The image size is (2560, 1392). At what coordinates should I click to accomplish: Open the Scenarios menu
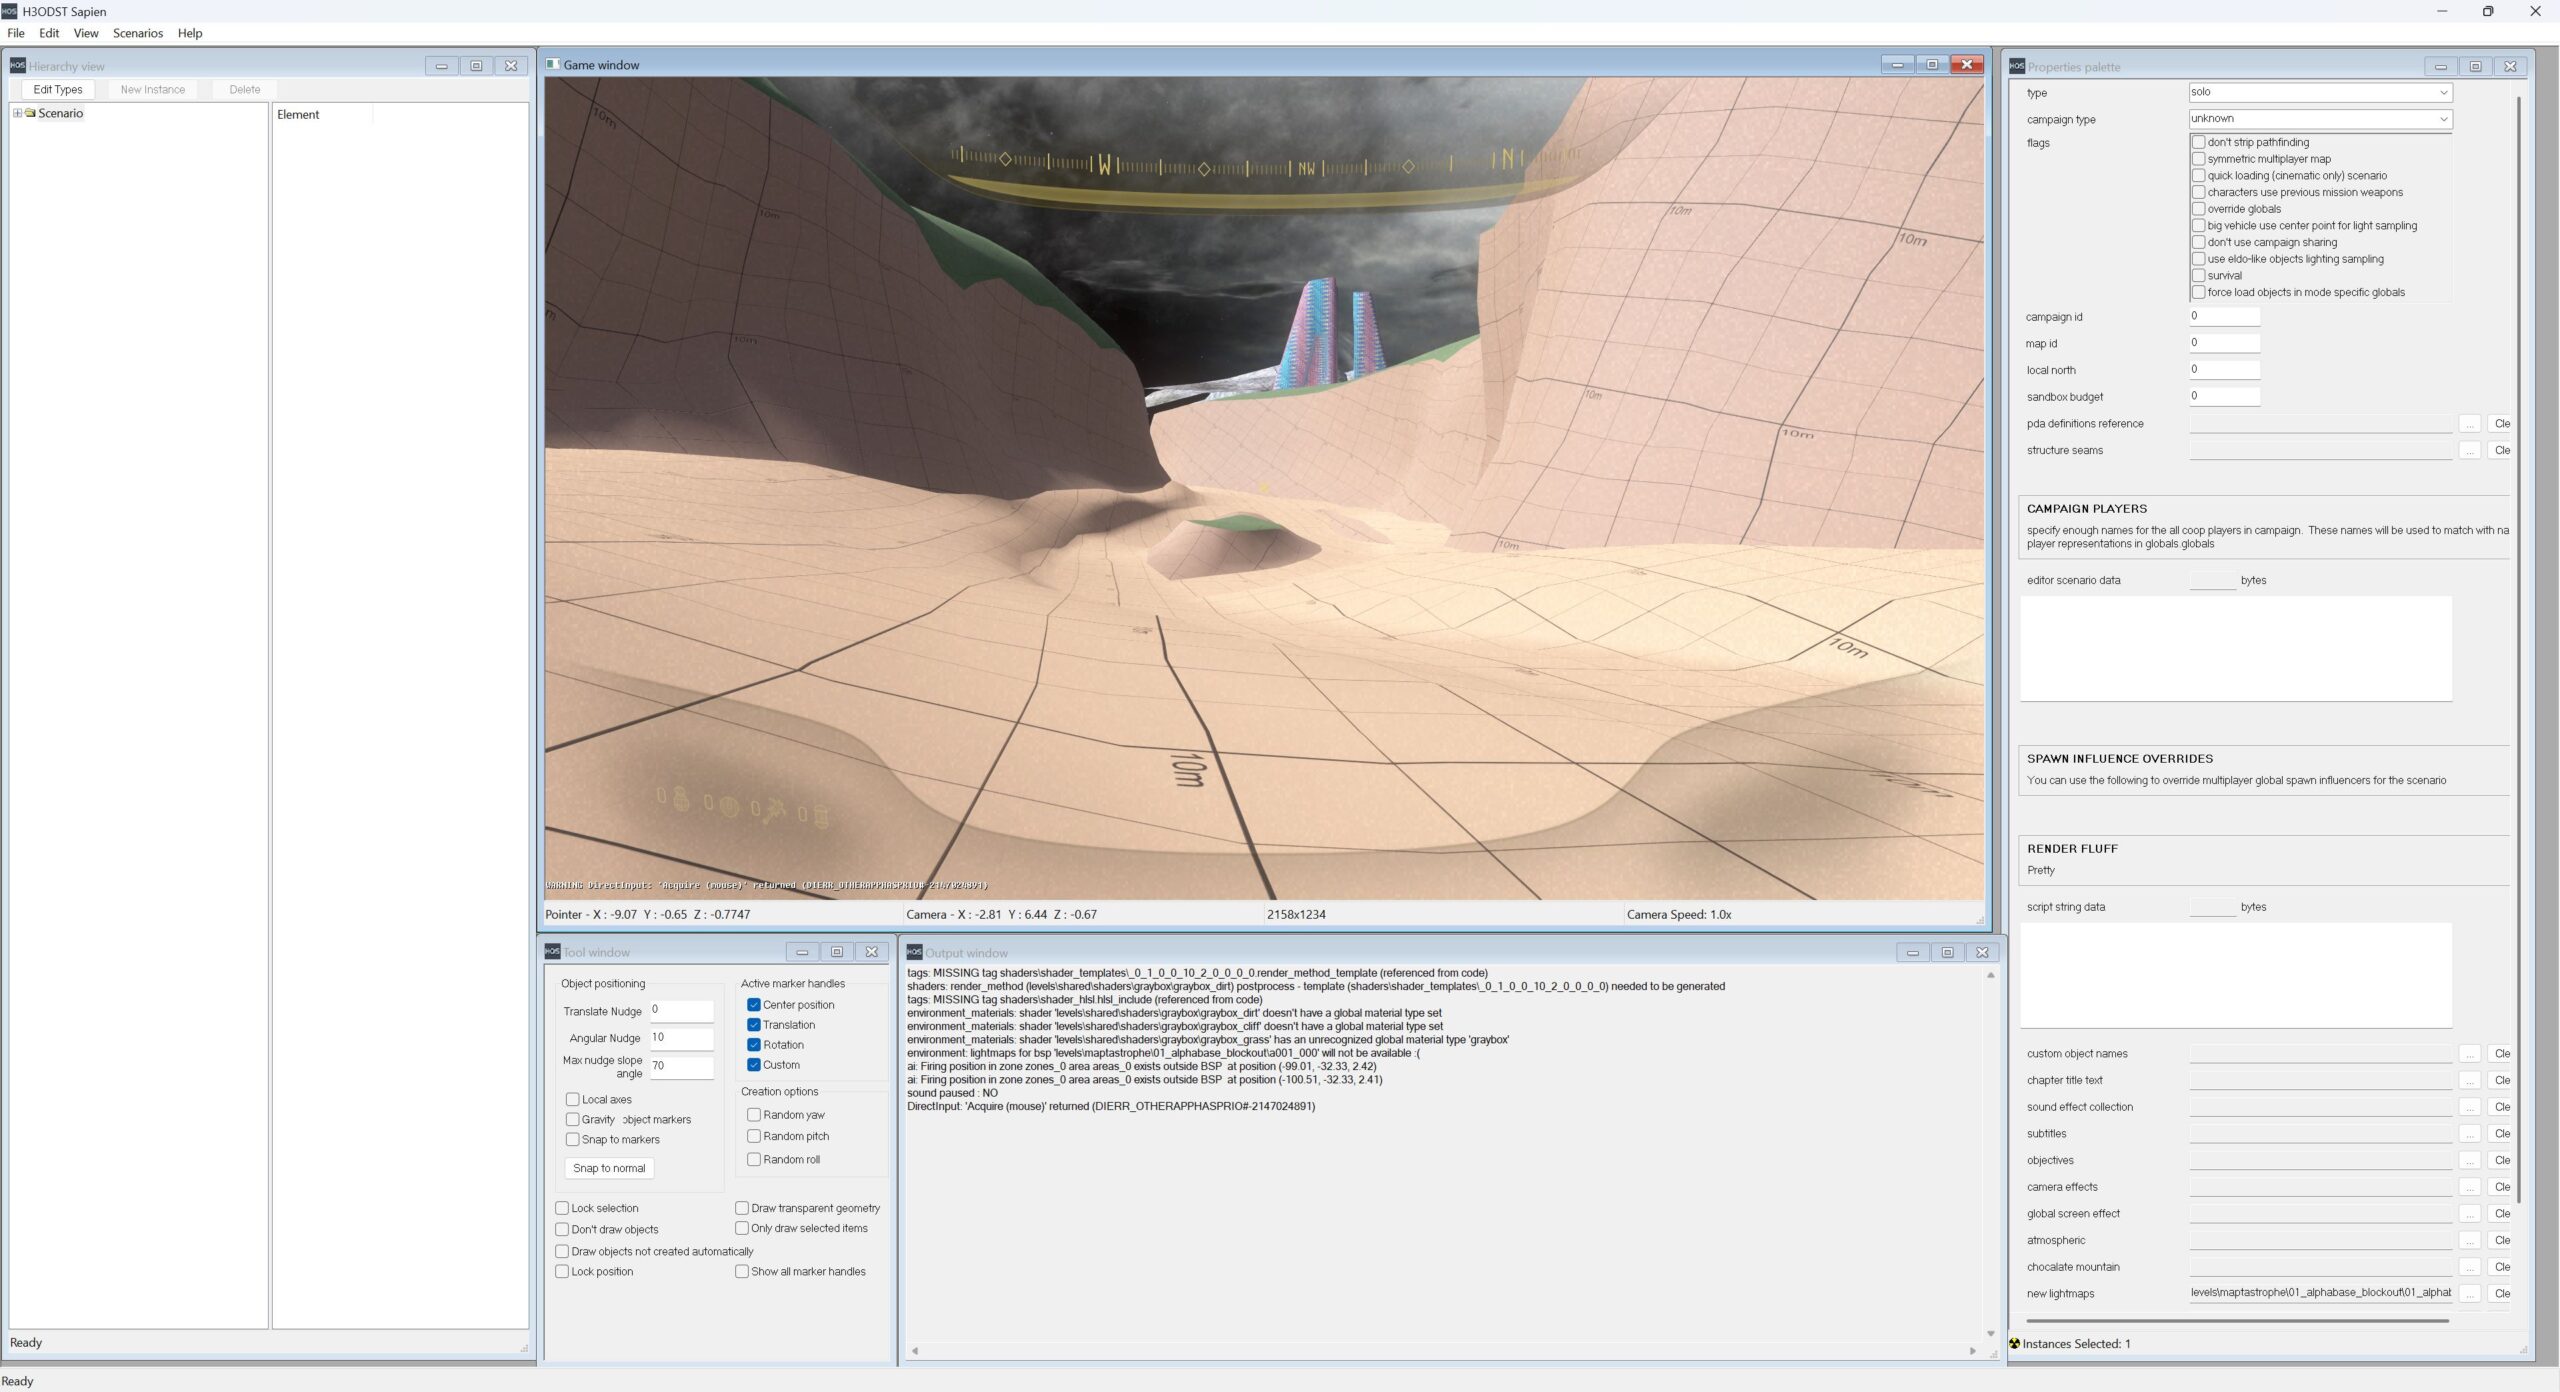point(137,33)
